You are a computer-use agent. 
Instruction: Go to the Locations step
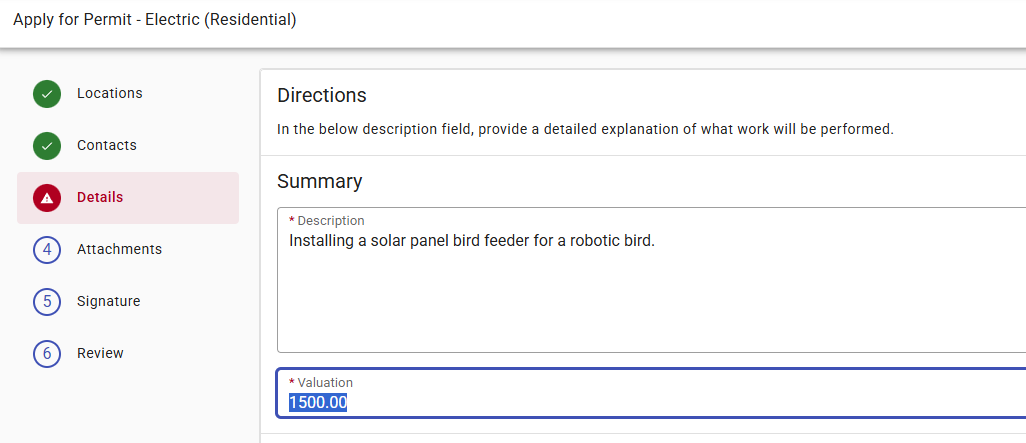110,94
